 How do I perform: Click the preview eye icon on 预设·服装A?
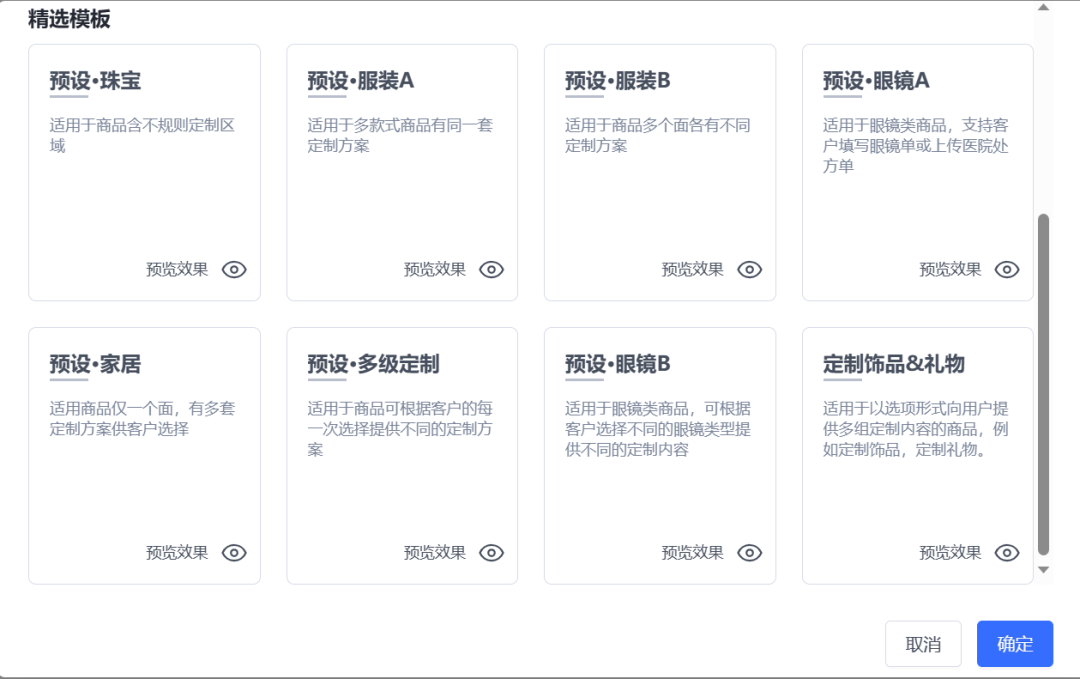(x=491, y=269)
